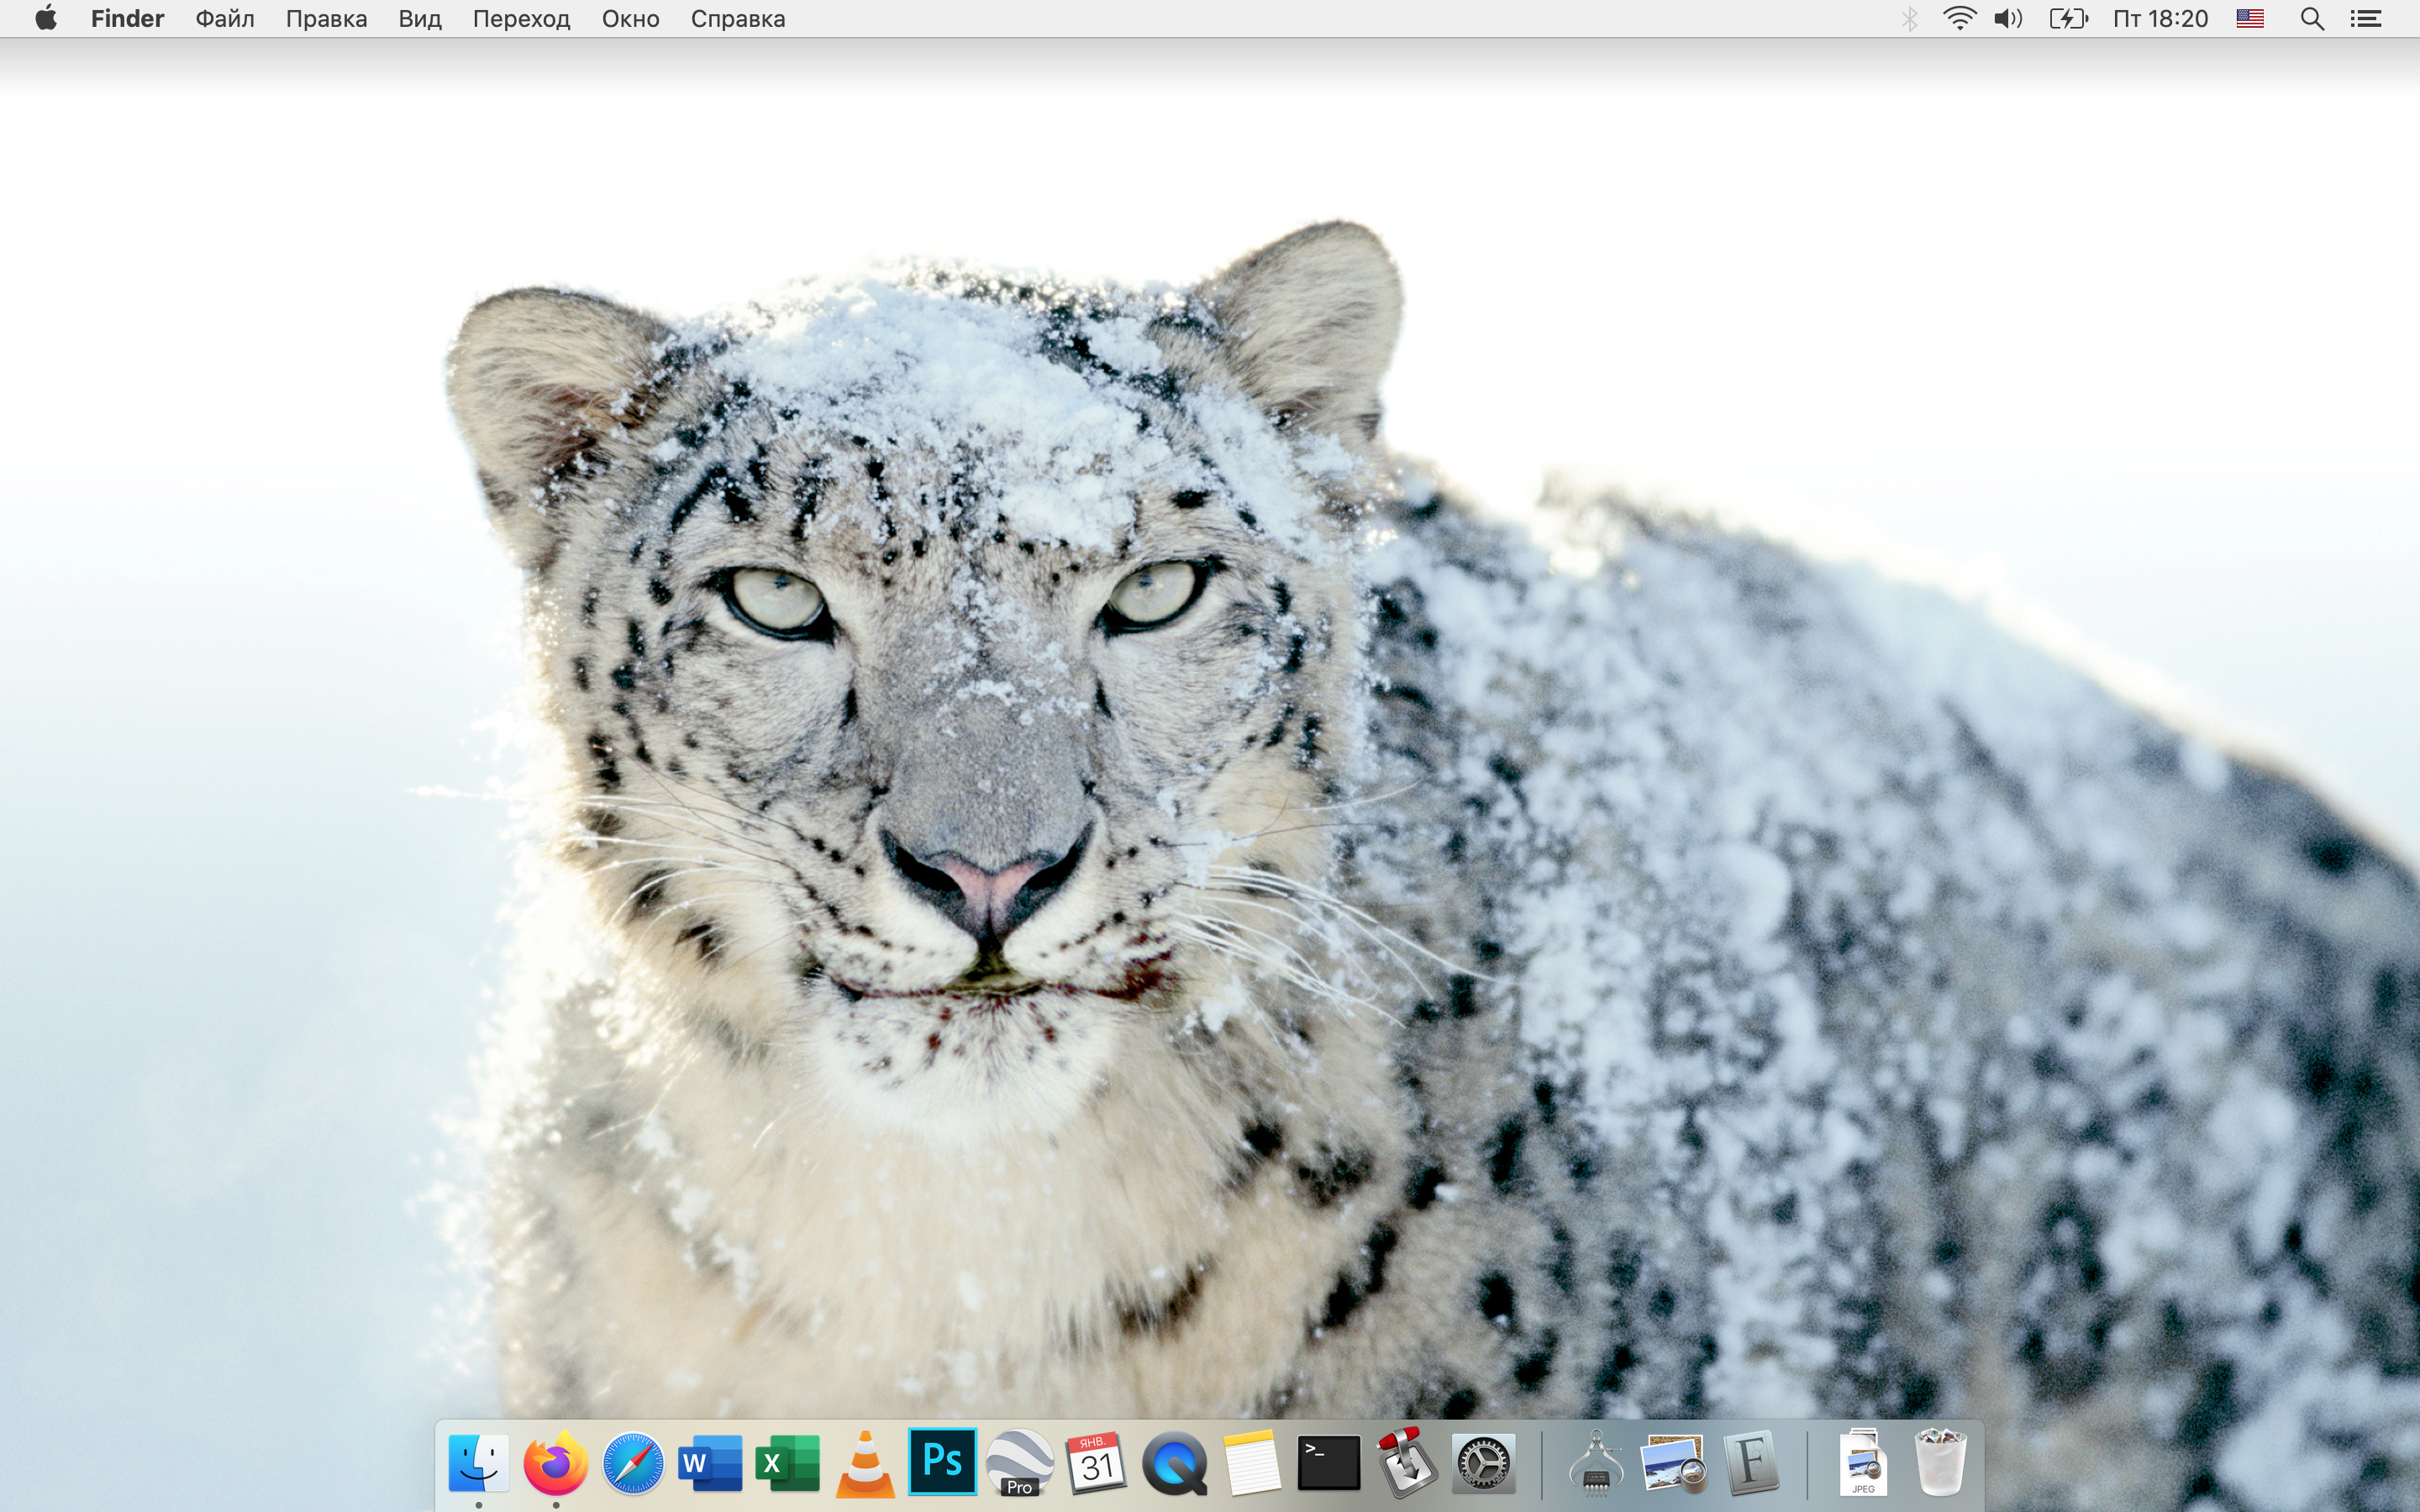2420x1512 pixels.
Task: Open the Переход menu
Action: tap(521, 18)
